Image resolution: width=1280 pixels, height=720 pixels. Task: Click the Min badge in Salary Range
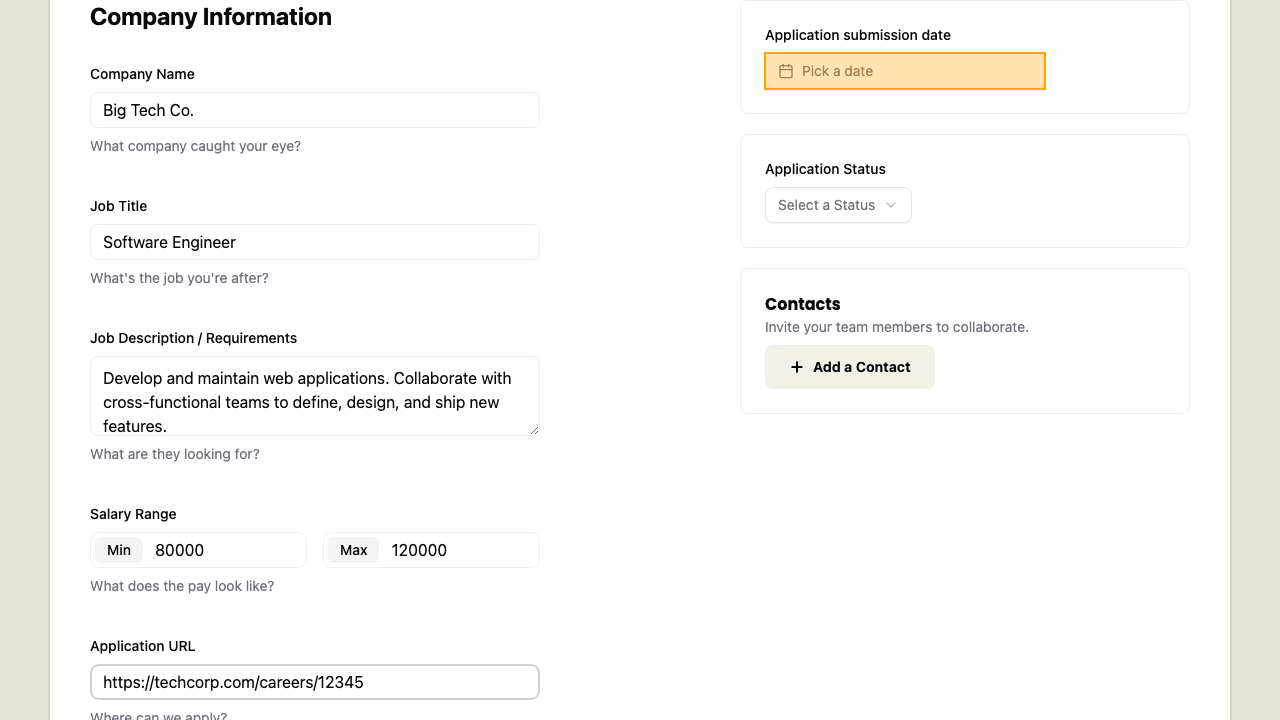(x=118, y=550)
